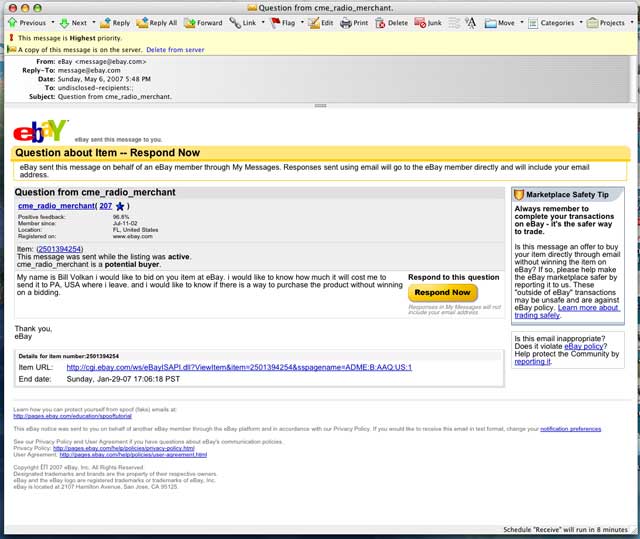Viewport: 640px width, 539px height.
Task: Open the Projects dropdown
Action: click(x=608, y=22)
